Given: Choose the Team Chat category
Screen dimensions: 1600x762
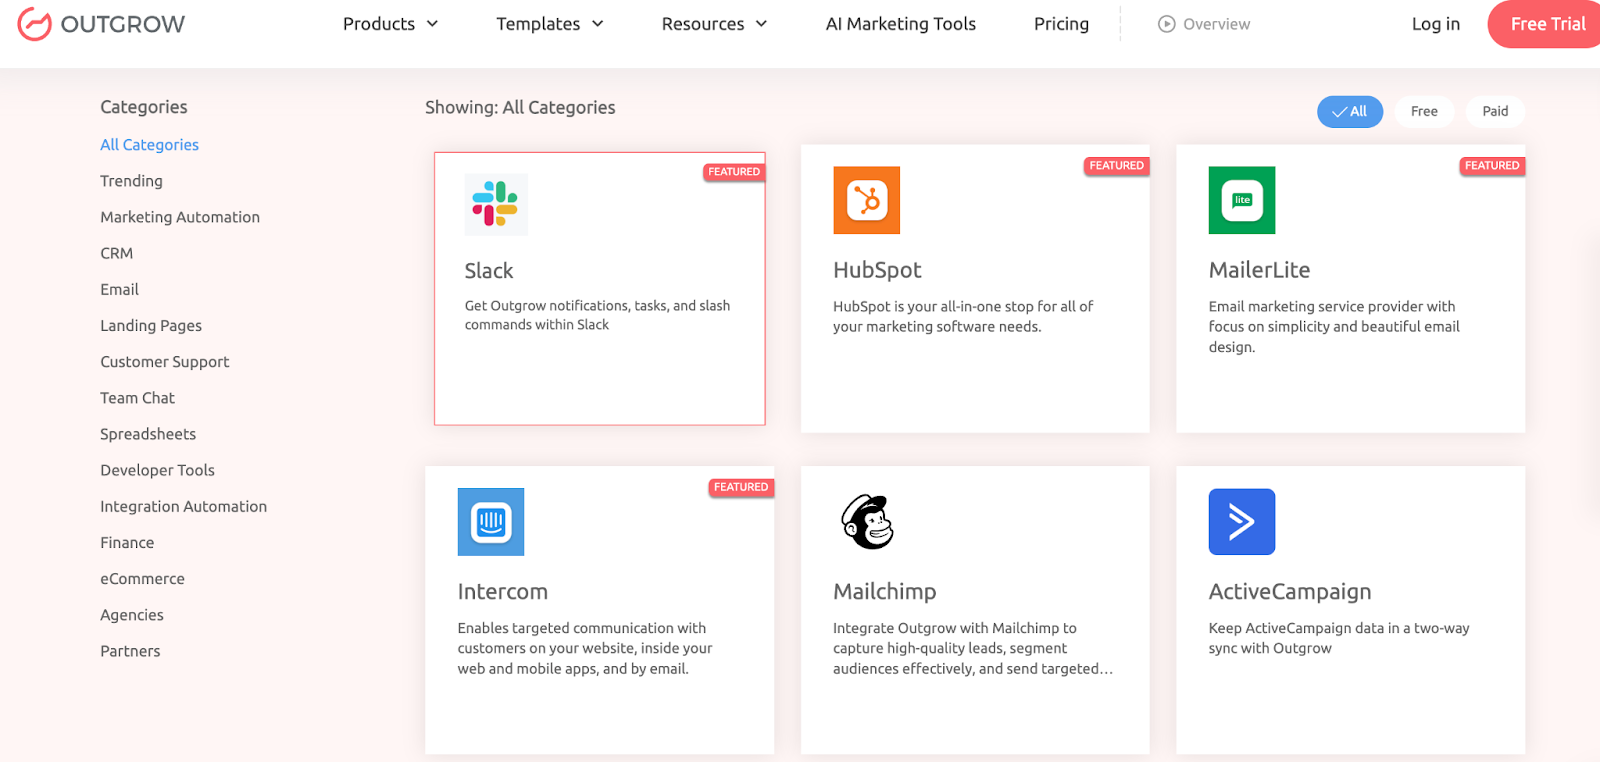Looking at the screenshot, I should point(137,398).
